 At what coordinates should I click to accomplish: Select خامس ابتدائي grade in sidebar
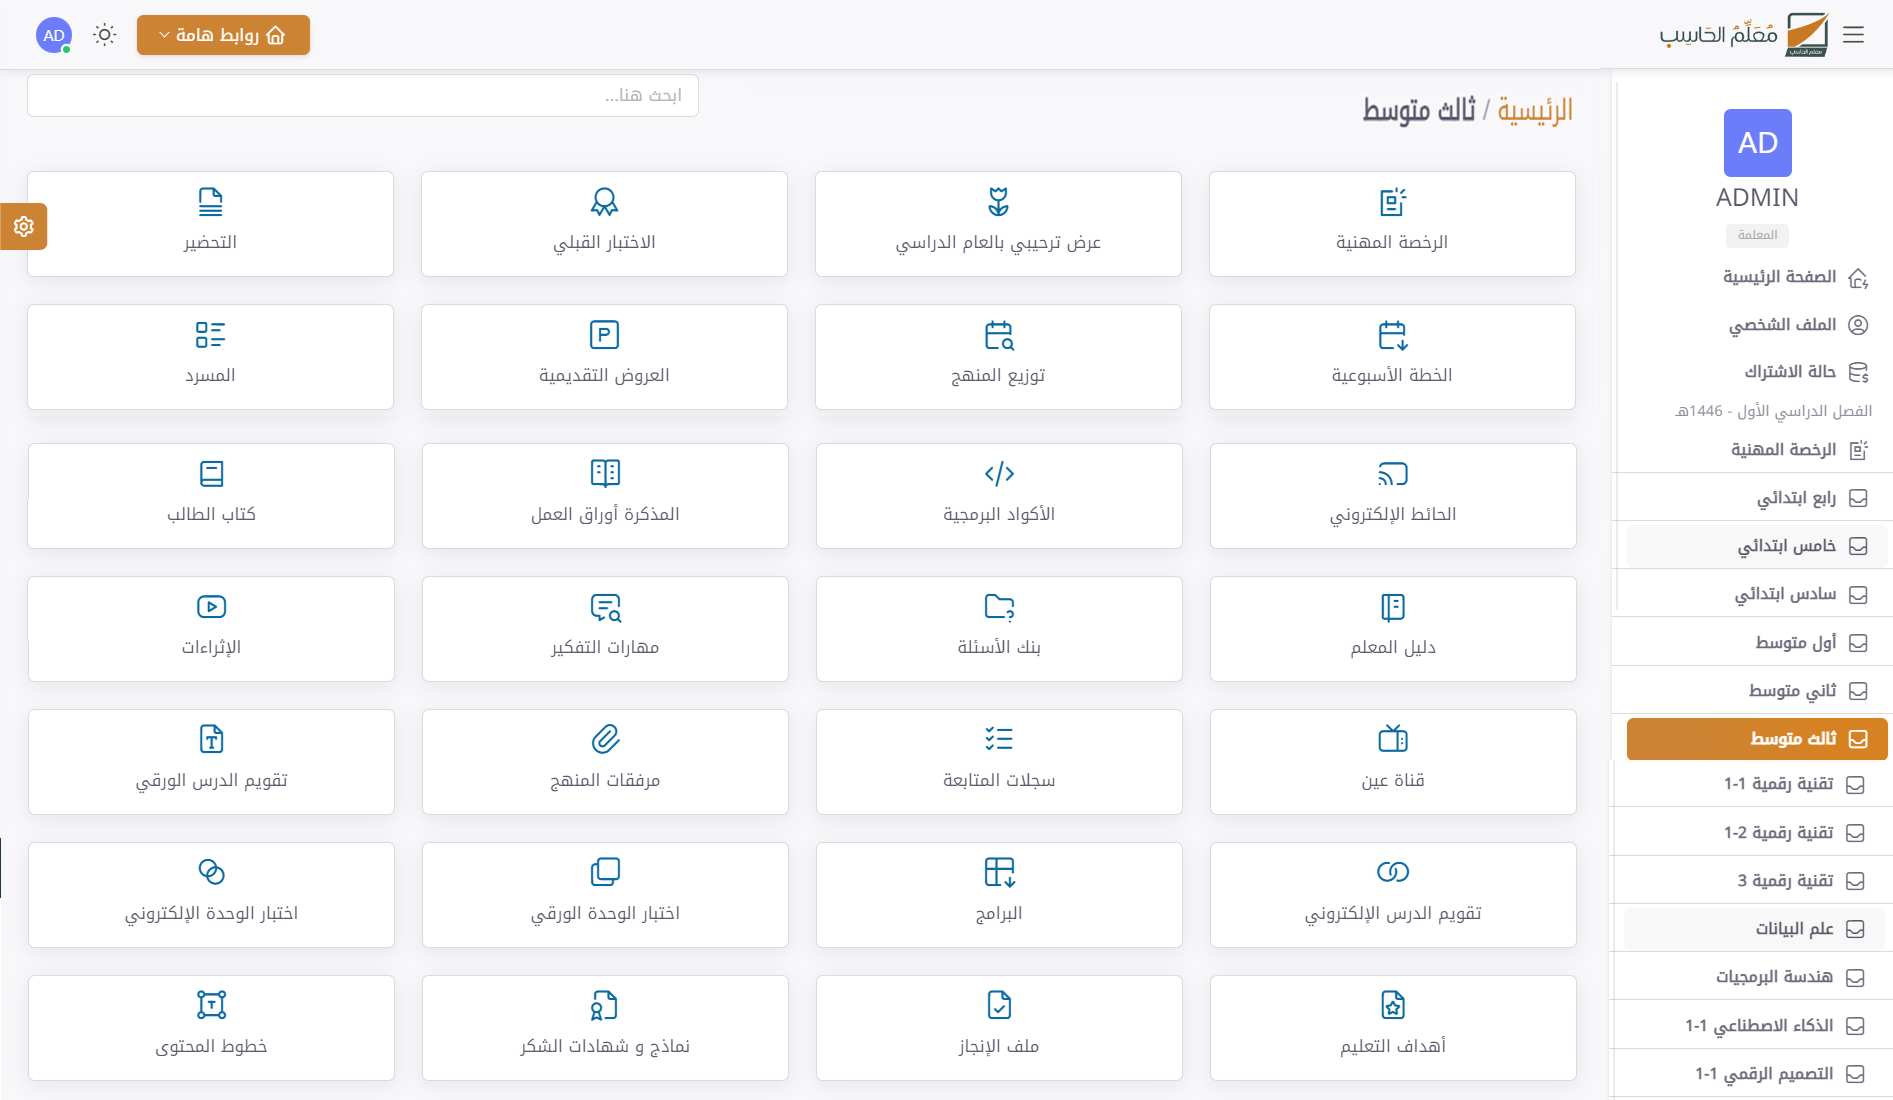[x=1756, y=546]
